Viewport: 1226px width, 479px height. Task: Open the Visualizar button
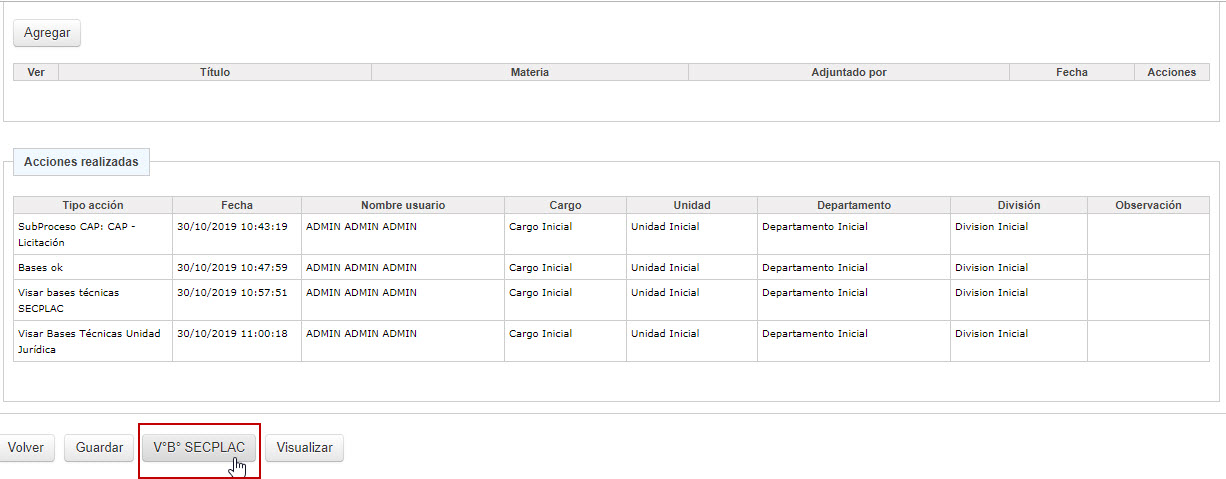[304, 448]
